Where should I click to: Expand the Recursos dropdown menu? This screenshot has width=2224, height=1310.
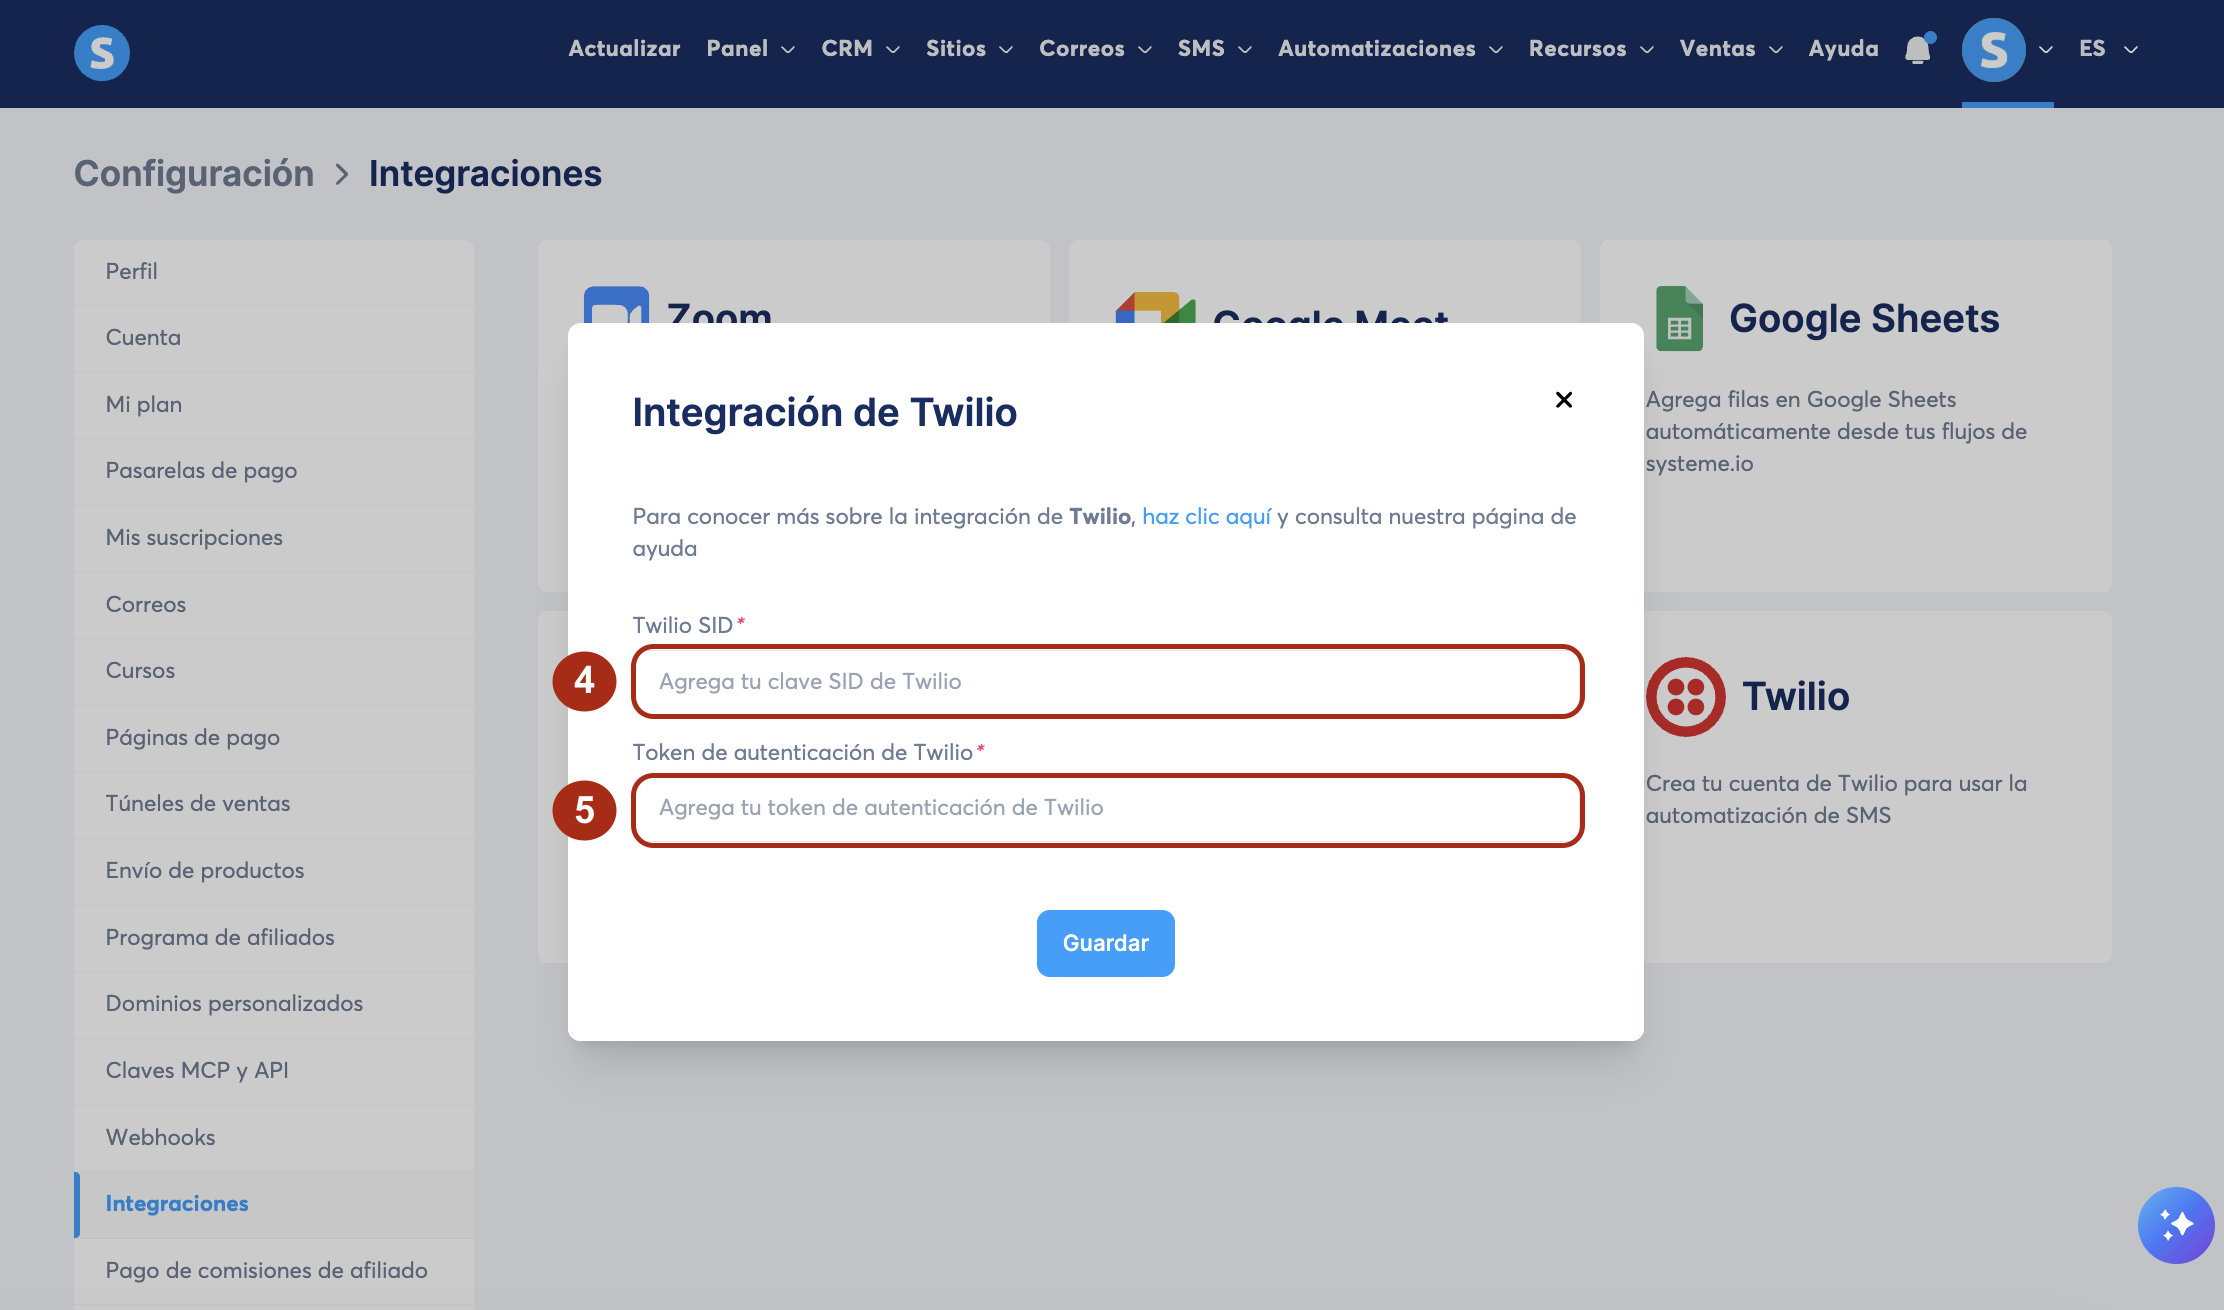[x=1591, y=48]
